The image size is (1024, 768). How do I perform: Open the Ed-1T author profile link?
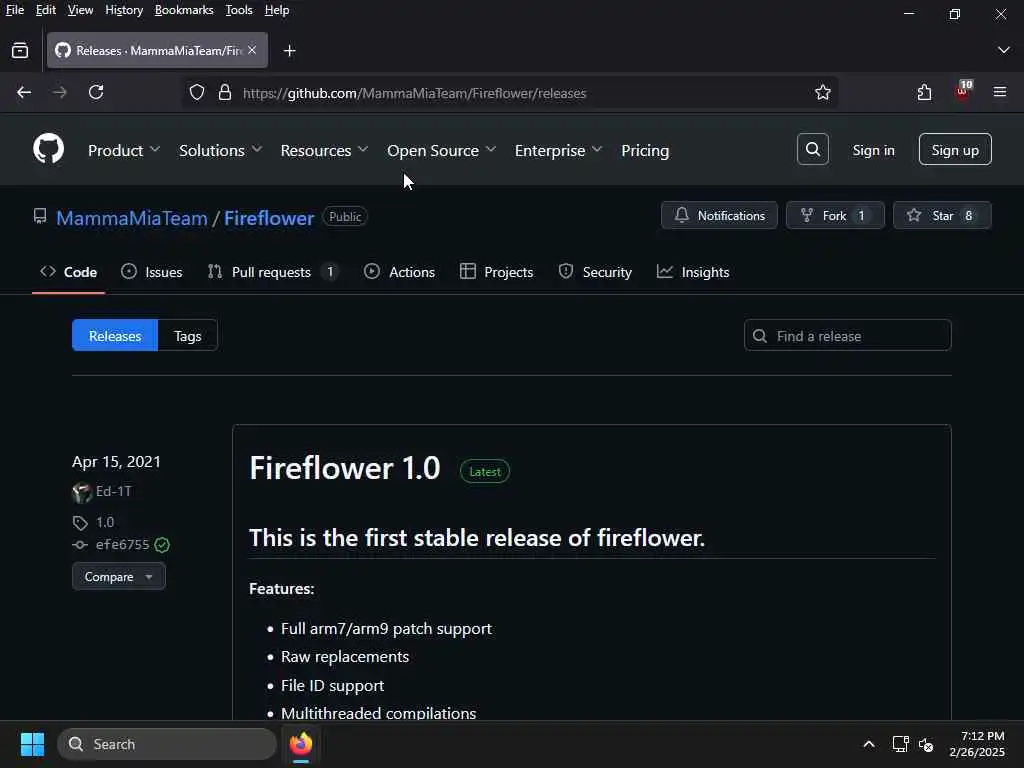(x=114, y=491)
